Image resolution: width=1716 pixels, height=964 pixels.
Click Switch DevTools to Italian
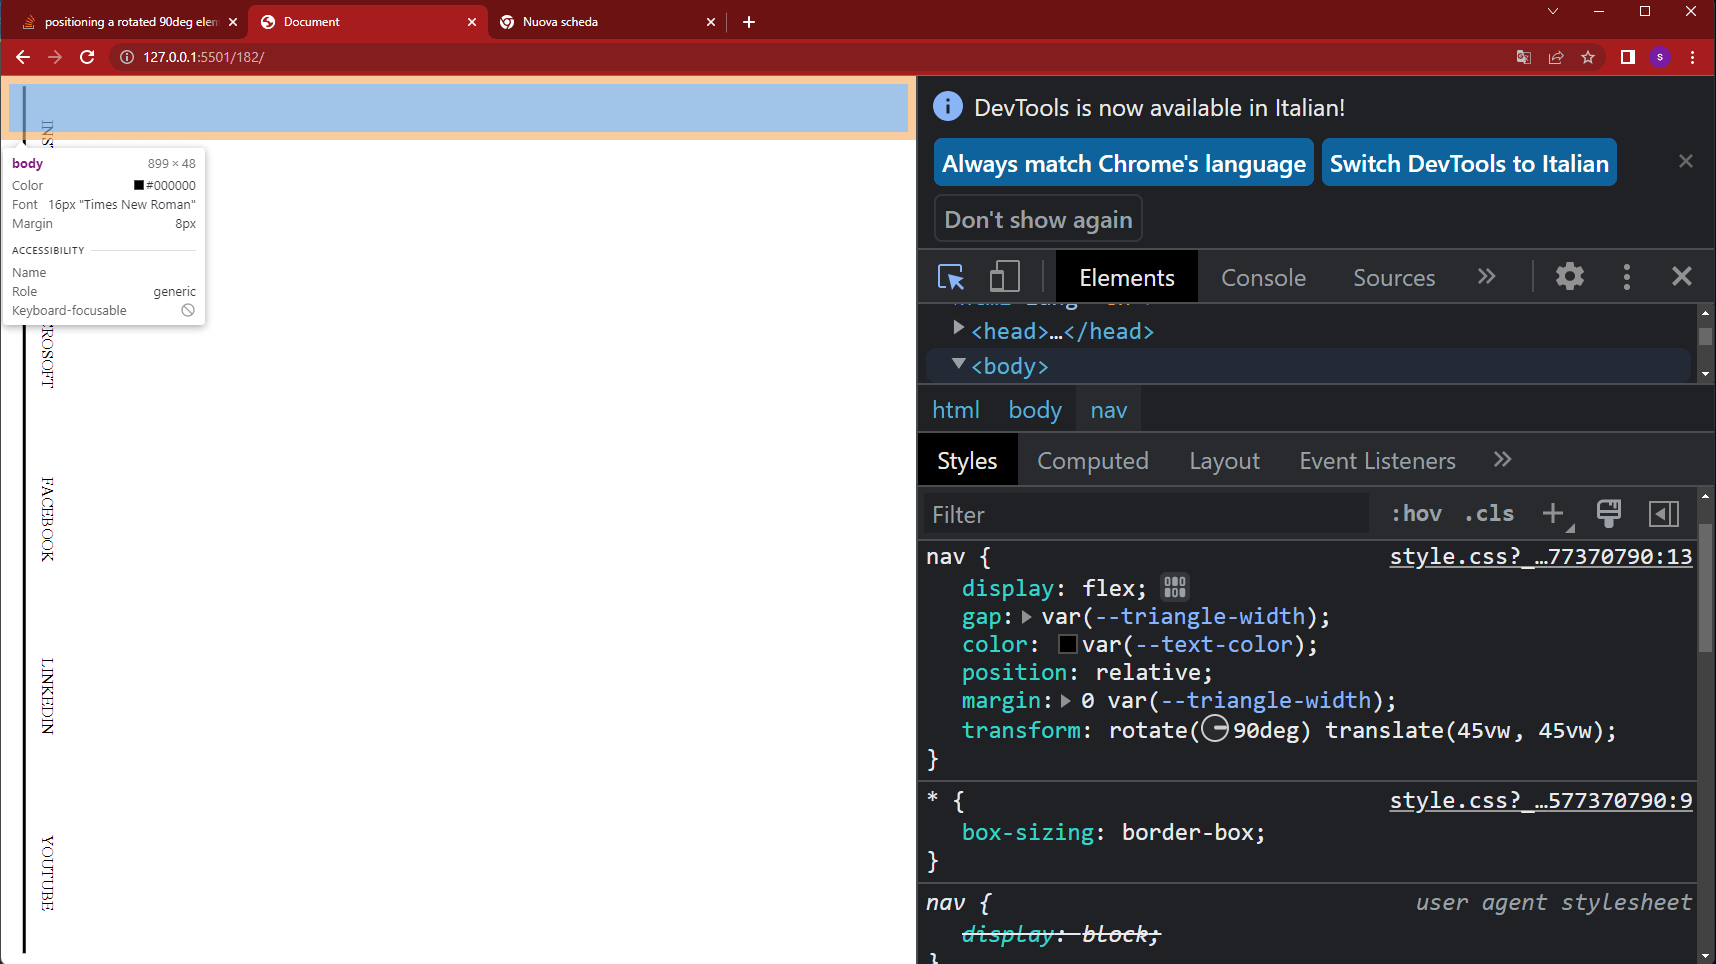[x=1469, y=163]
